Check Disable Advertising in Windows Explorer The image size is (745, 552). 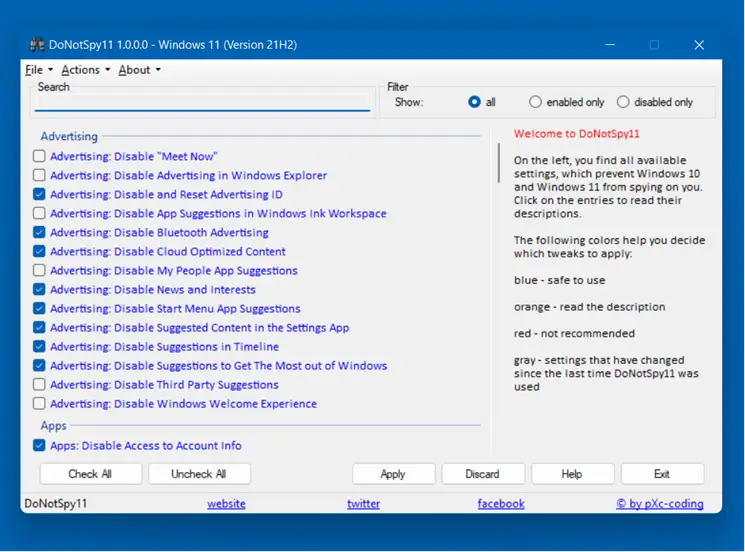pos(39,175)
